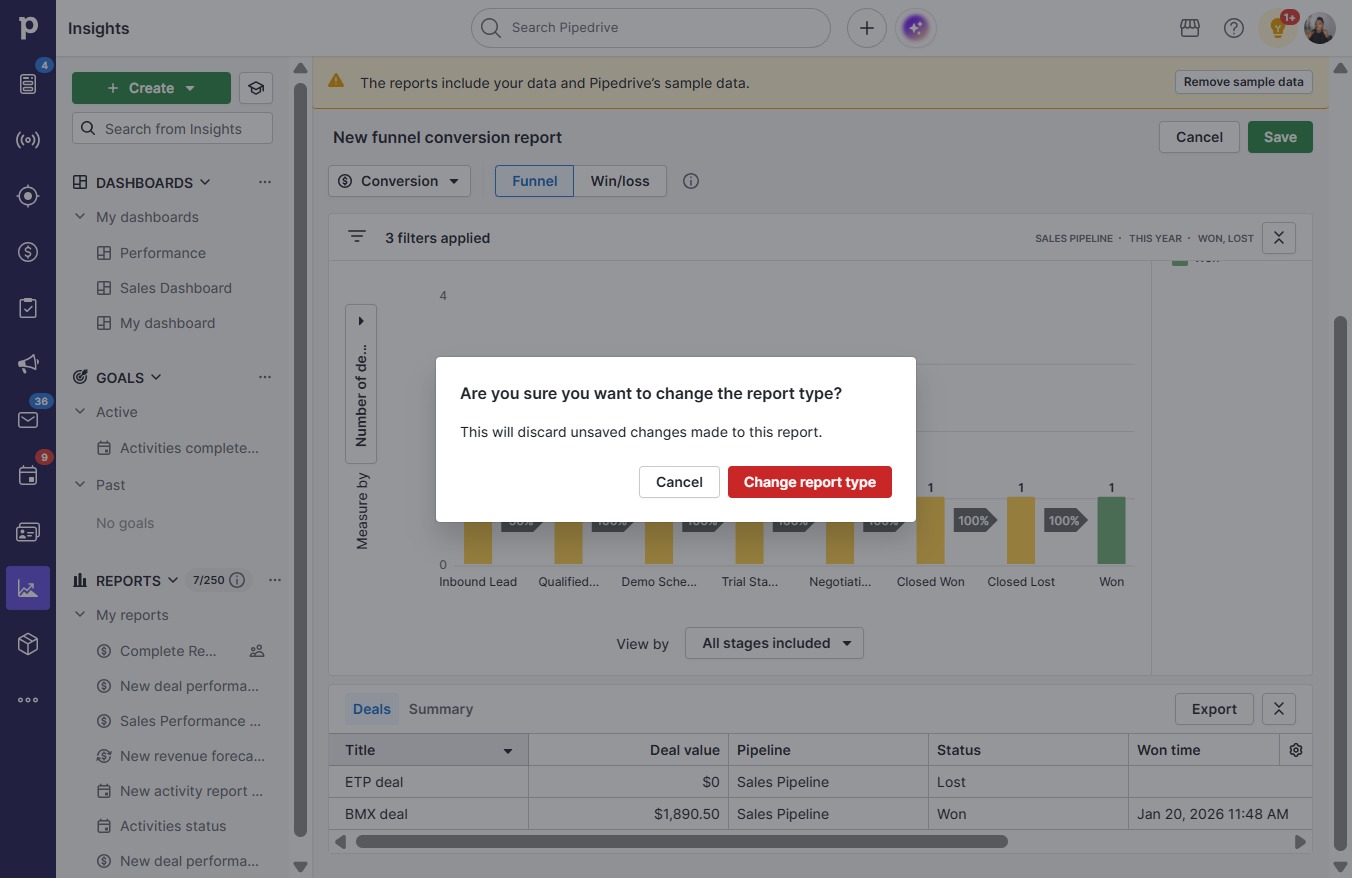Open the Mail sidebar icon
Screen dimensions: 1352x878
[28, 420]
